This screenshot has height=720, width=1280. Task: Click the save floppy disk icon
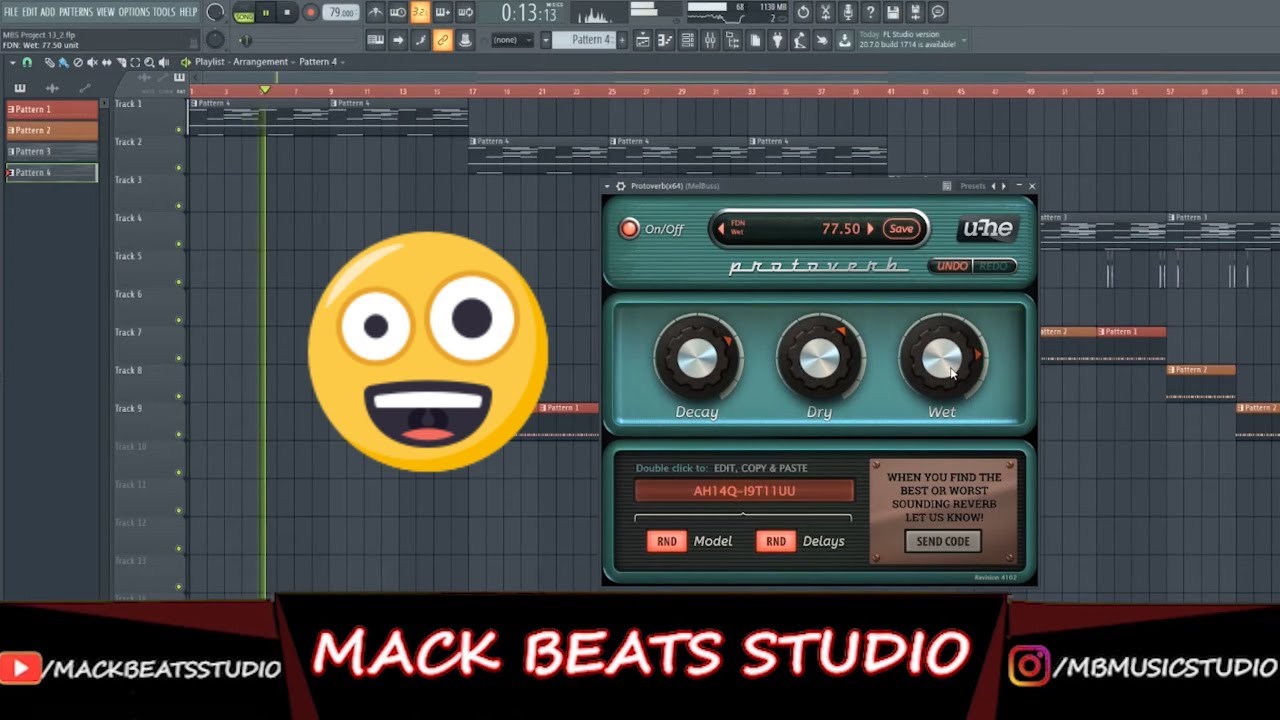click(x=893, y=12)
